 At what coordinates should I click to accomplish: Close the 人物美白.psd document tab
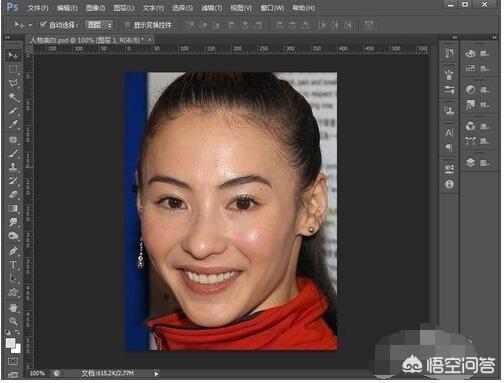[150, 40]
